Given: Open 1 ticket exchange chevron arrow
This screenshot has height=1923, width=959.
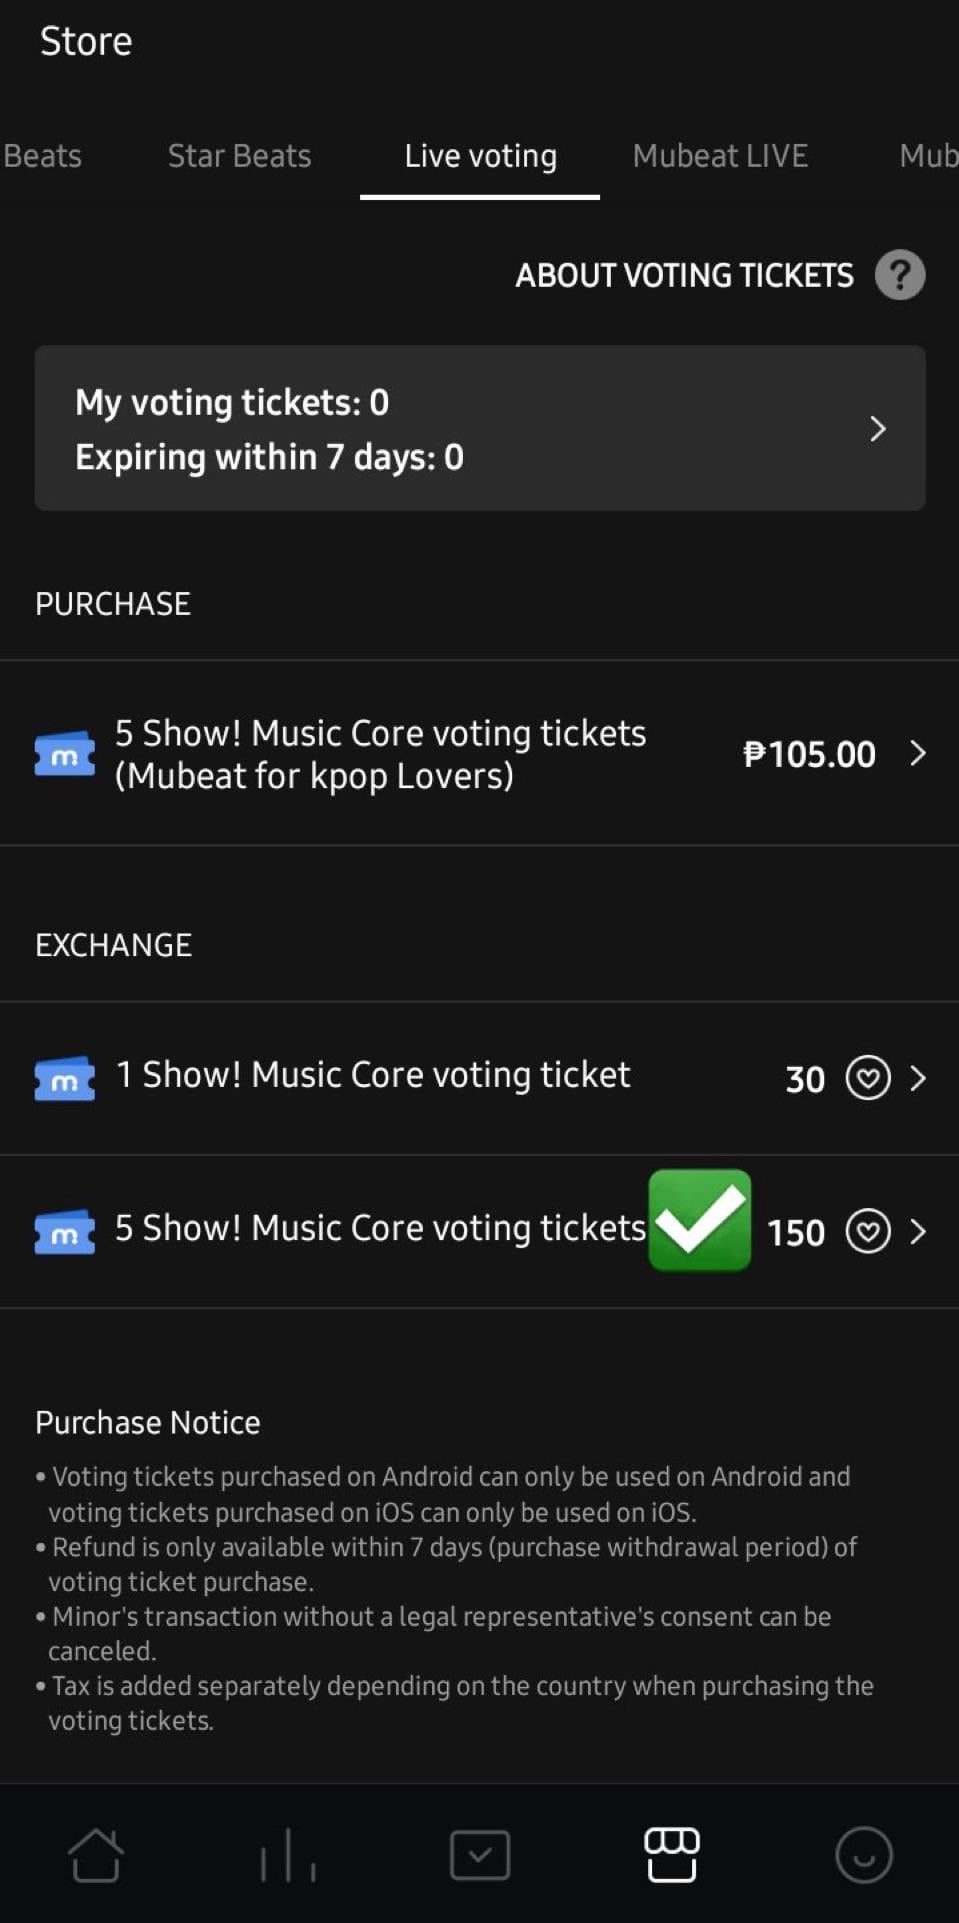Looking at the screenshot, I should (x=917, y=1078).
